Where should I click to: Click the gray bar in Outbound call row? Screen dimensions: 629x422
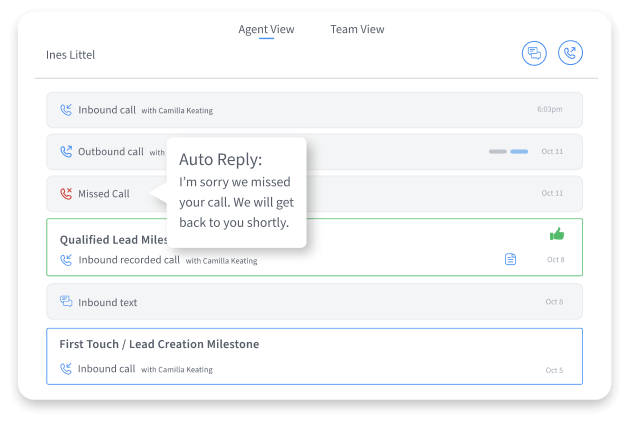[x=498, y=152]
